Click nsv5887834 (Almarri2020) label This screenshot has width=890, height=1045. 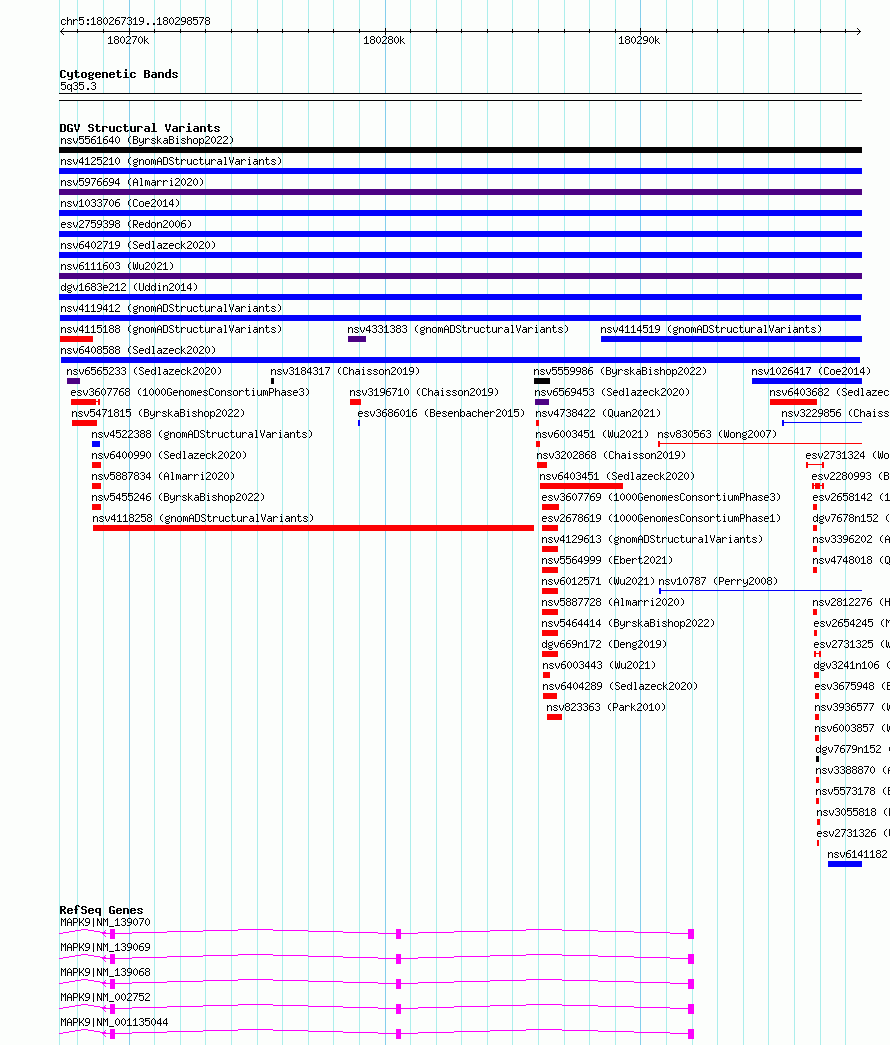[x=163, y=477]
